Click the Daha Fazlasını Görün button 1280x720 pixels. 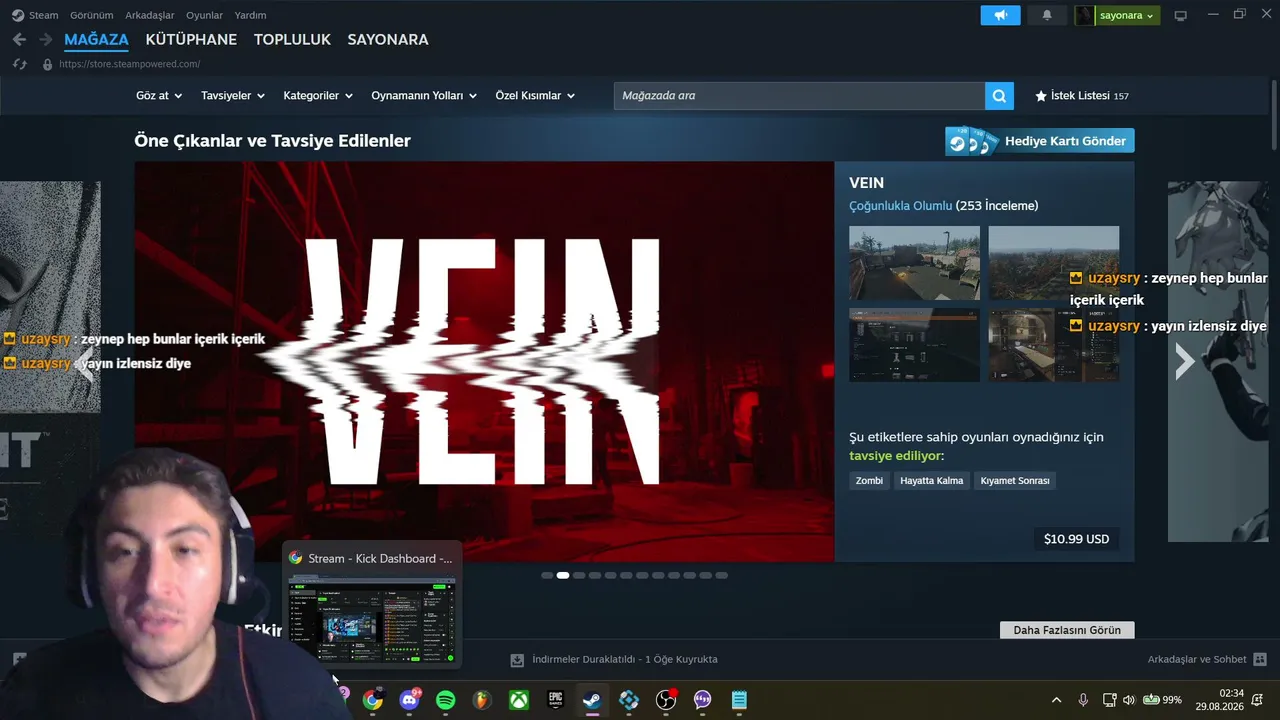point(1067,630)
